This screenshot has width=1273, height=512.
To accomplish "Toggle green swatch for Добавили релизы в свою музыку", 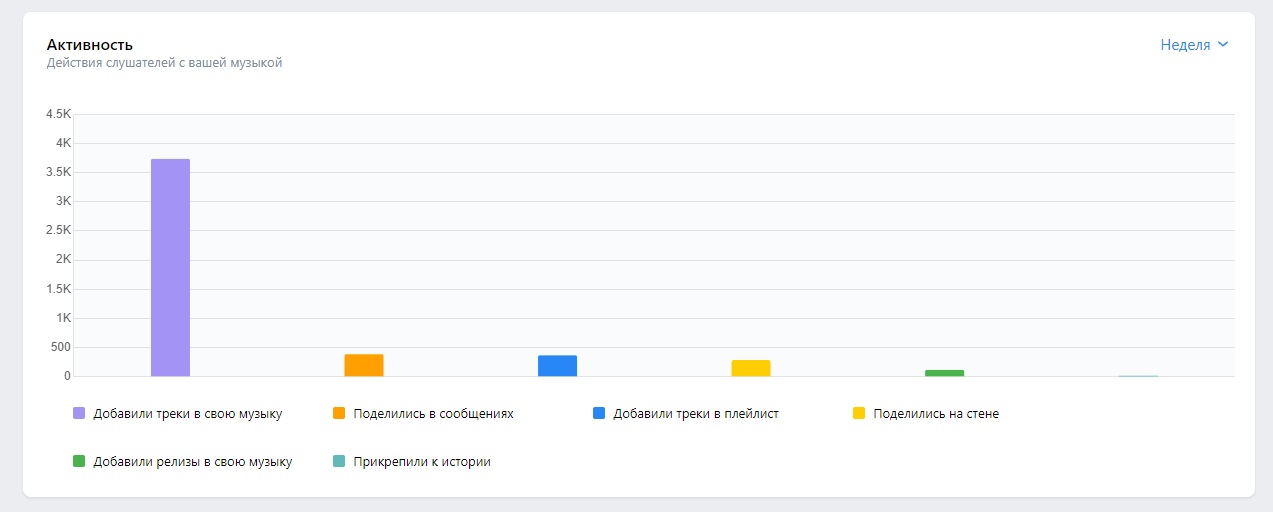I will 79,462.
